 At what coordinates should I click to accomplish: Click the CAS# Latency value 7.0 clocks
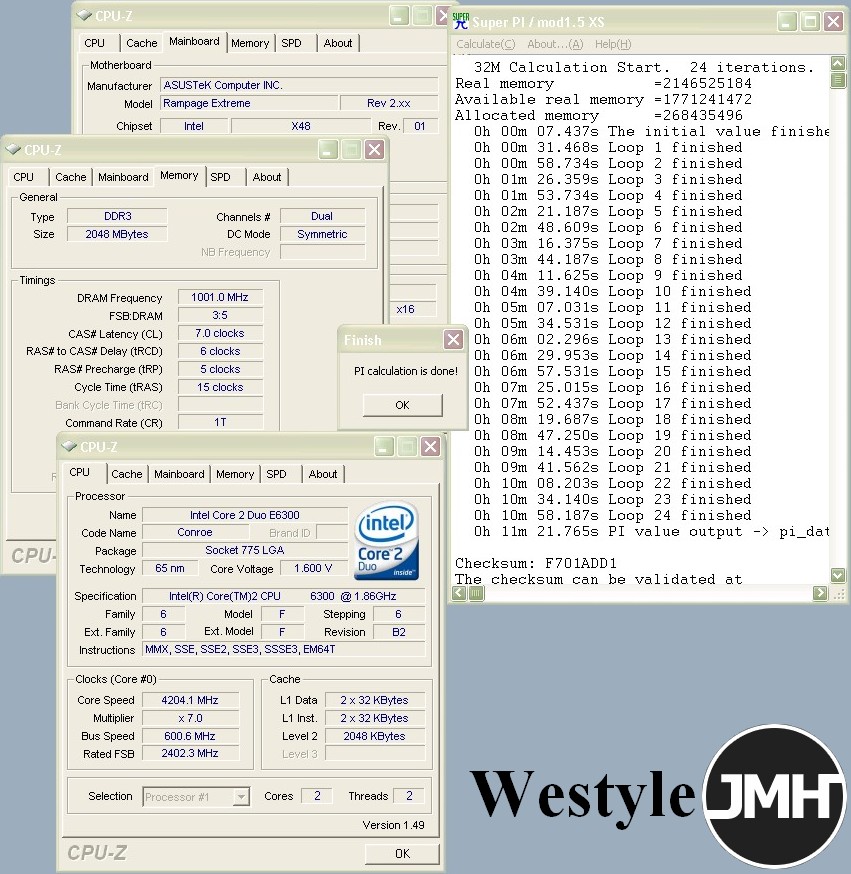[220, 333]
